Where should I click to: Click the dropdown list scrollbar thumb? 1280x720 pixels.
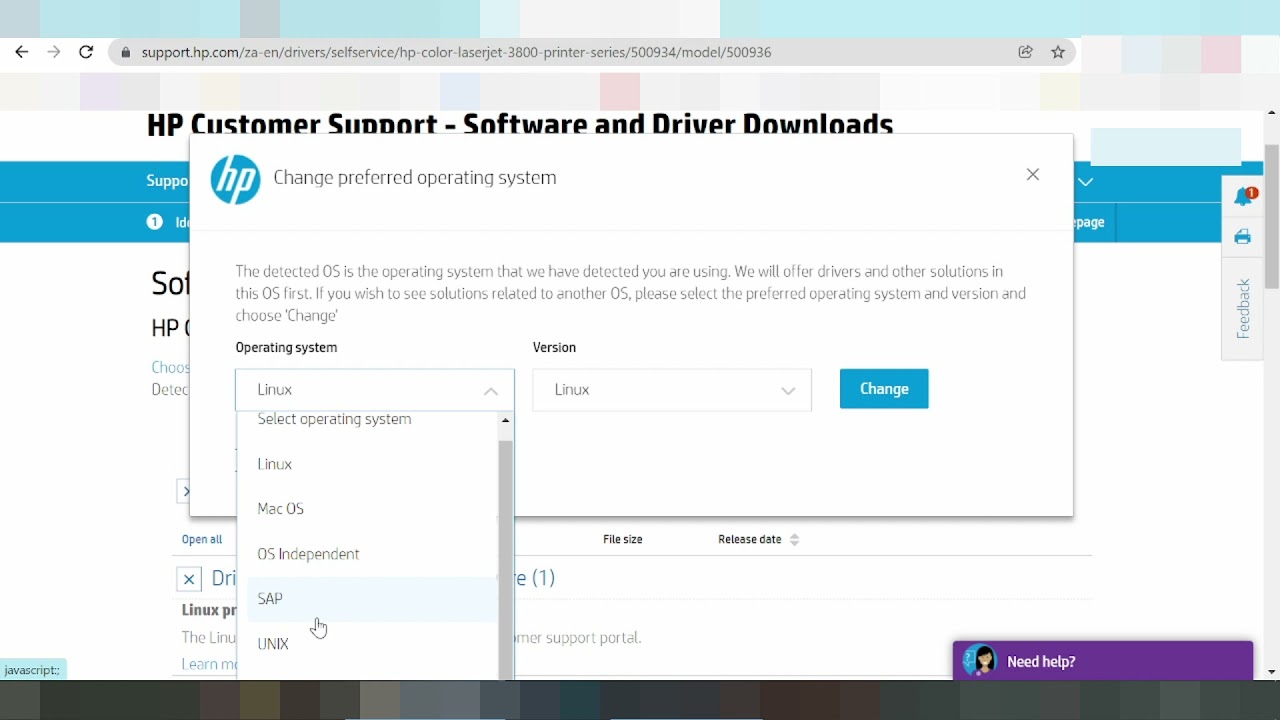tap(506, 560)
